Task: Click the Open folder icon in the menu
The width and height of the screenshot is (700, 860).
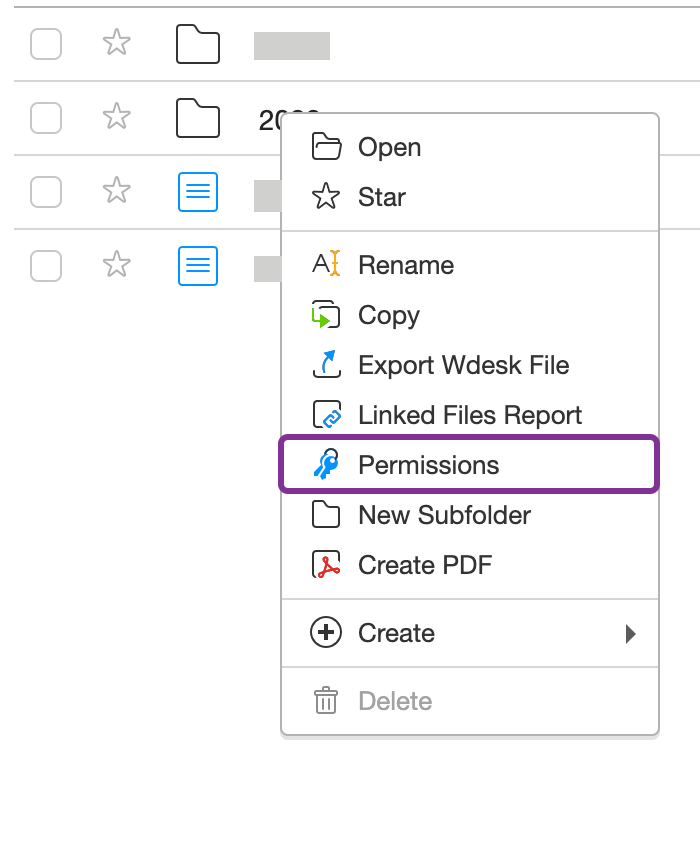Action: [x=326, y=147]
